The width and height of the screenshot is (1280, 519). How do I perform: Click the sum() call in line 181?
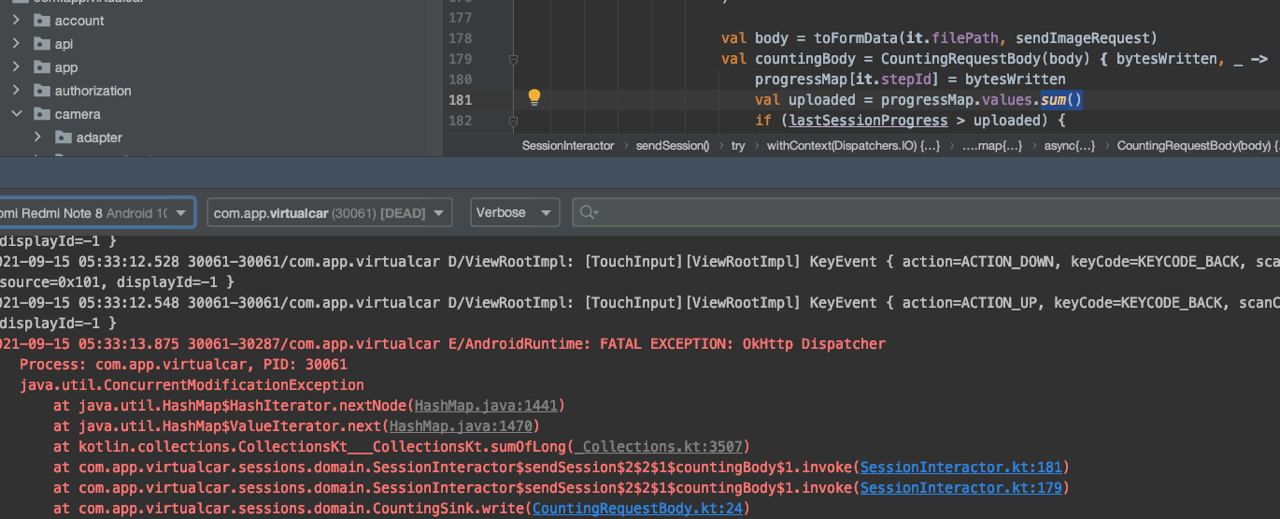[1061, 100]
